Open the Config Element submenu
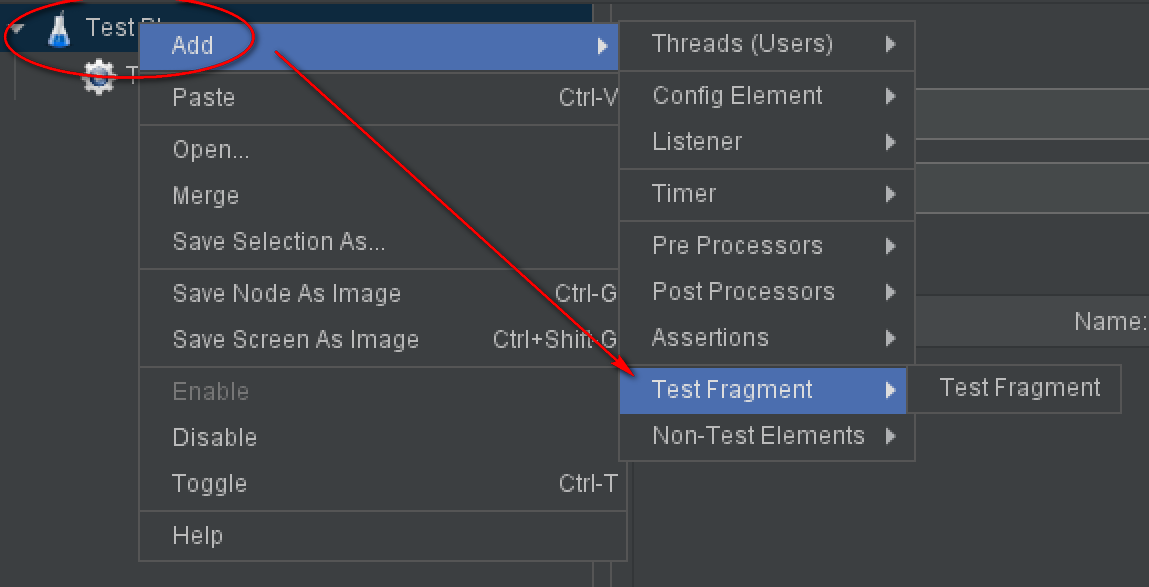Viewport: 1149px width, 587px height. (x=766, y=96)
